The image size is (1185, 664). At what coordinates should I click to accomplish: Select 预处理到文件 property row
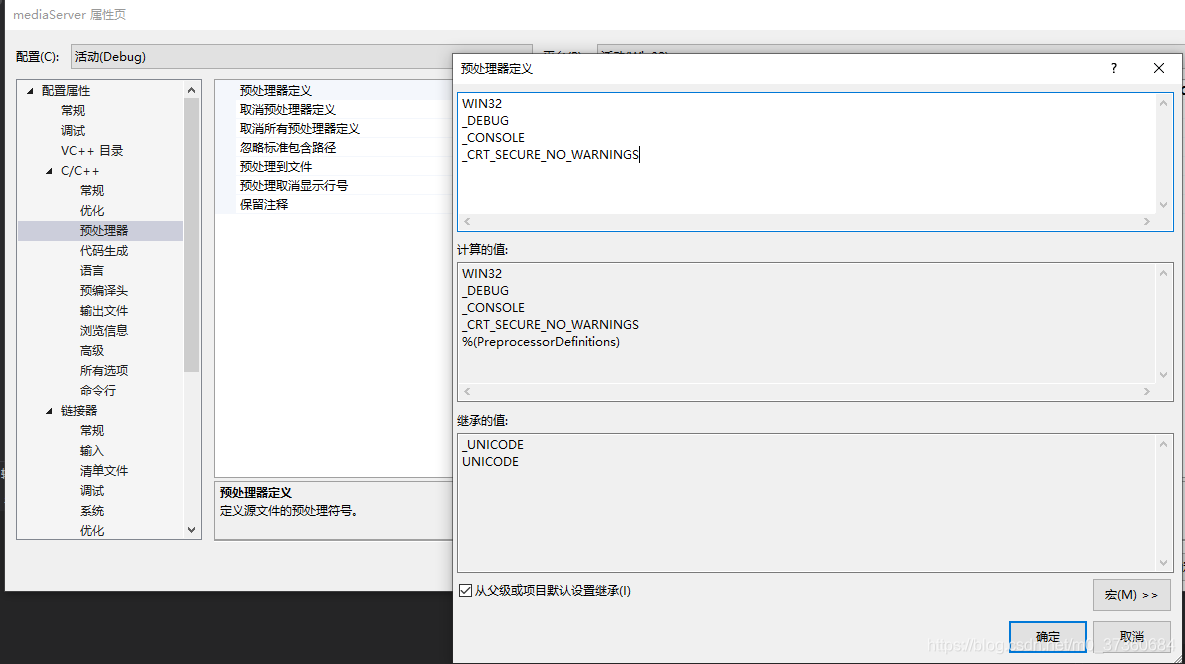[x=333, y=166]
